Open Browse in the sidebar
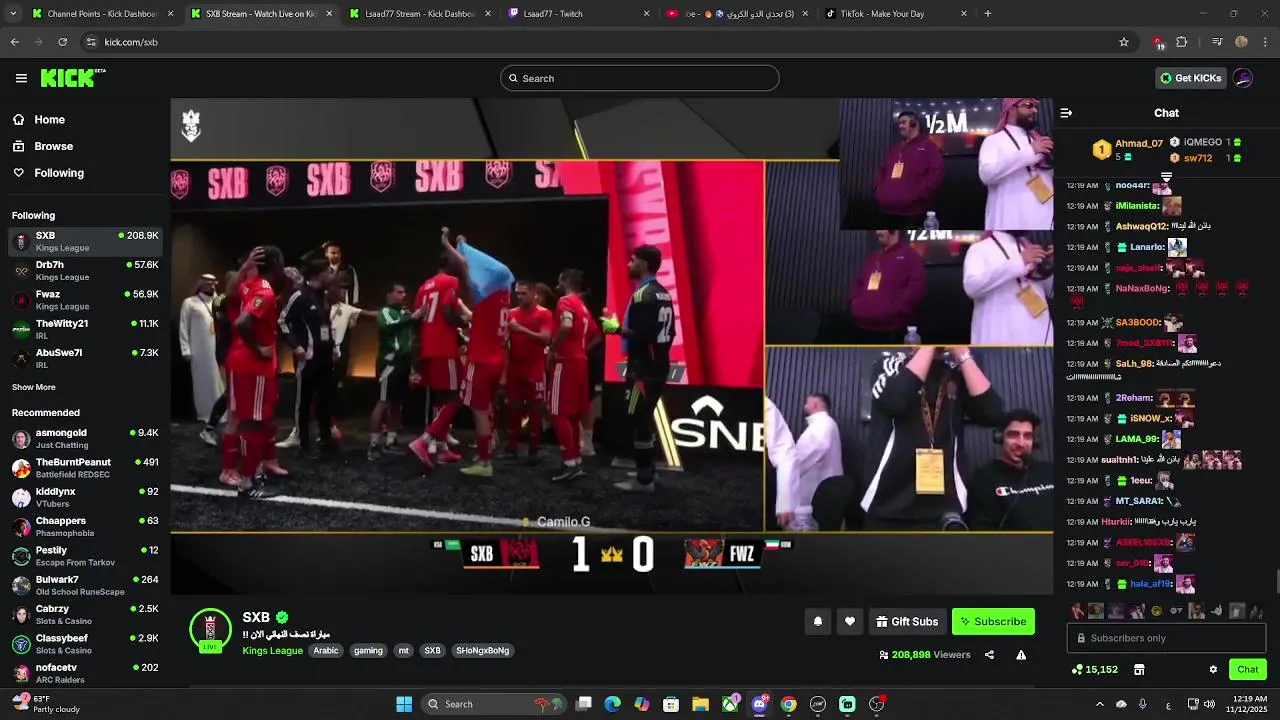Image resolution: width=1280 pixels, height=720 pixels. pyautogui.click(x=53, y=146)
